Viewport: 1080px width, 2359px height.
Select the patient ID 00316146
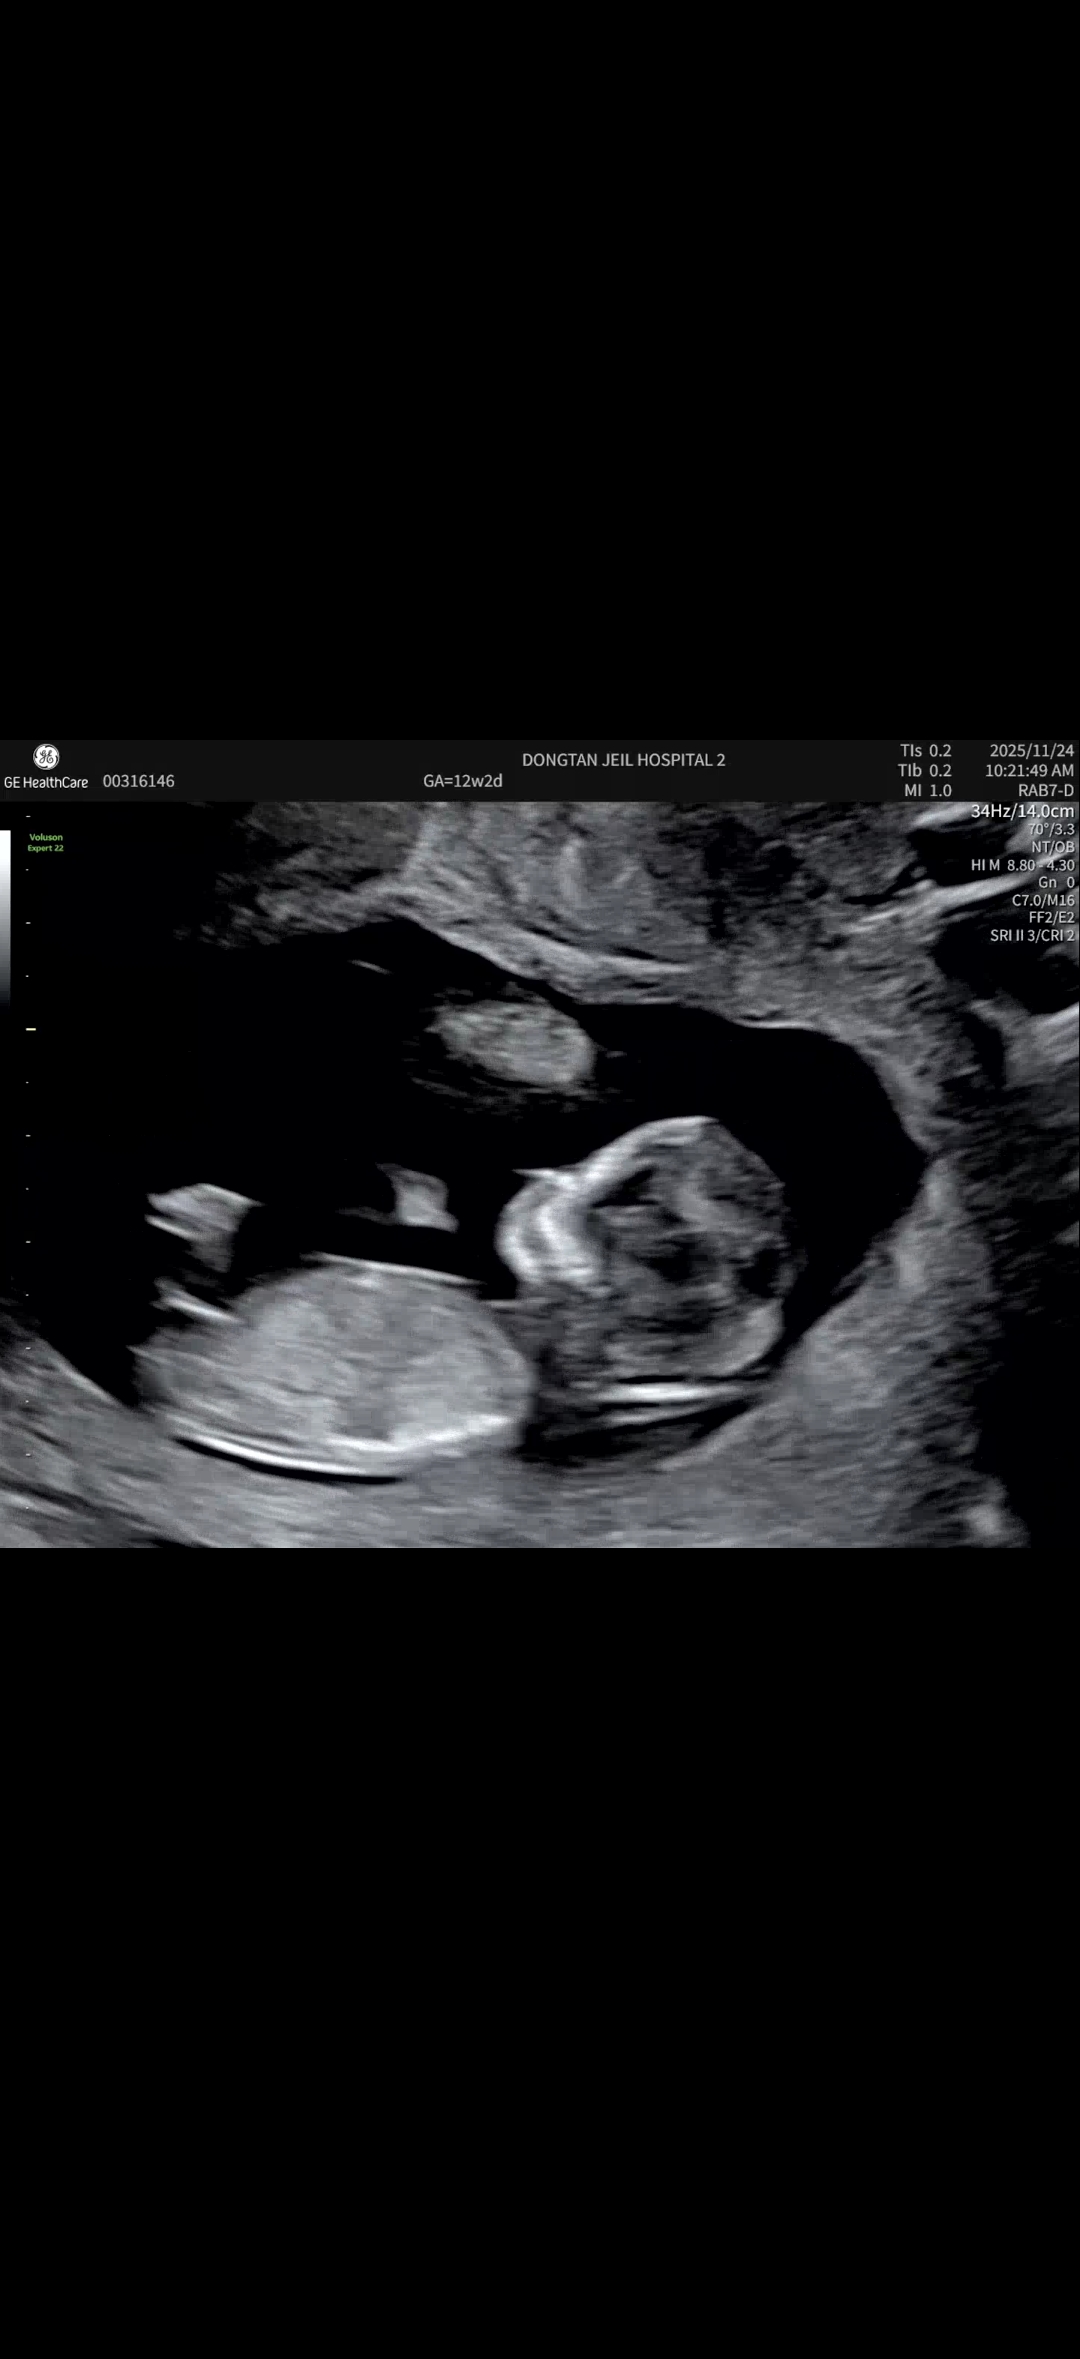click(x=138, y=781)
